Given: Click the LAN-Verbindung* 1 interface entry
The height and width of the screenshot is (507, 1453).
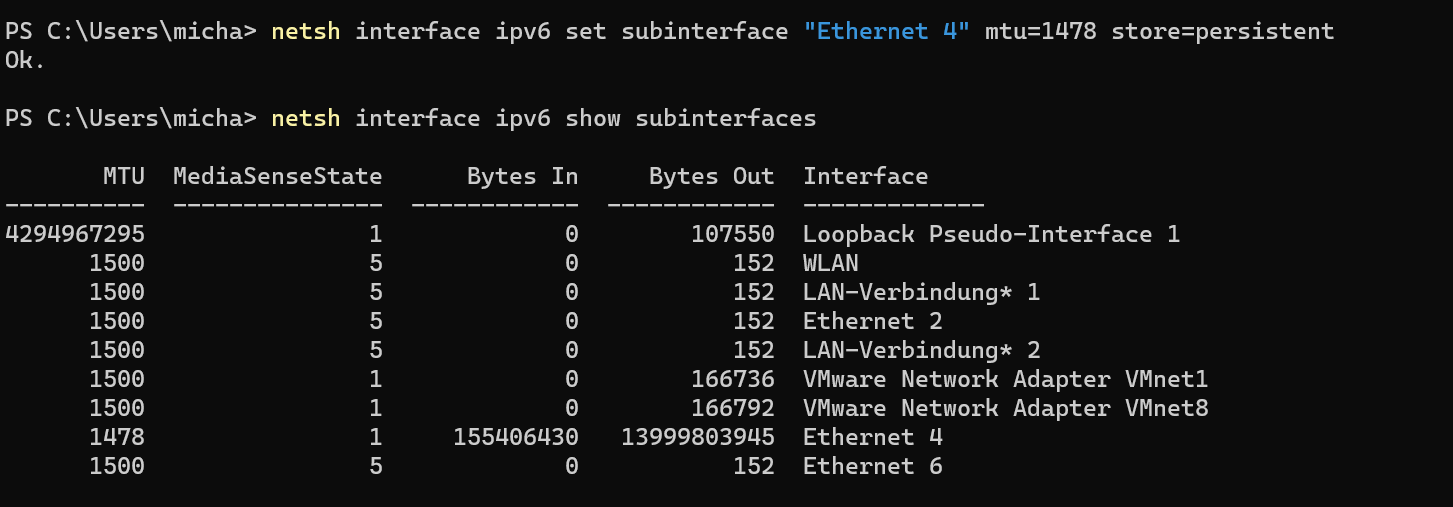Looking at the screenshot, I should pyautogui.click(x=921, y=293).
